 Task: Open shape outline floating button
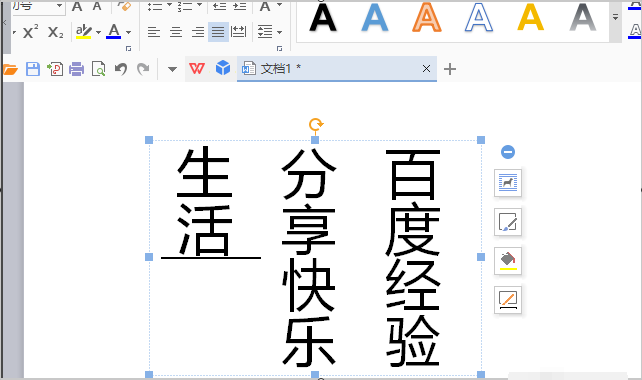click(508, 300)
